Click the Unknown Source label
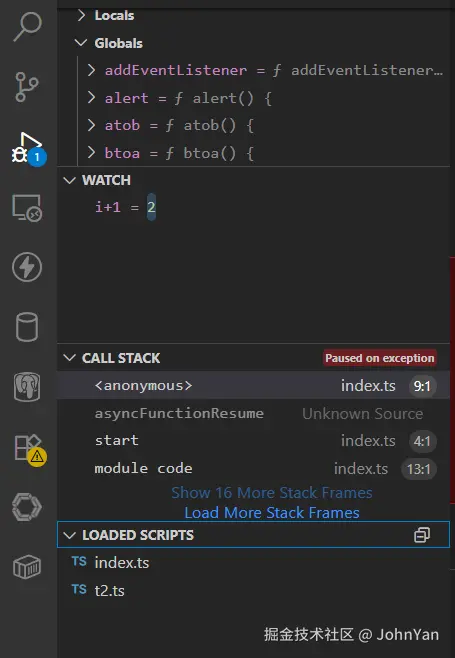The height and width of the screenshot is (658, 455). pos(363,414)
